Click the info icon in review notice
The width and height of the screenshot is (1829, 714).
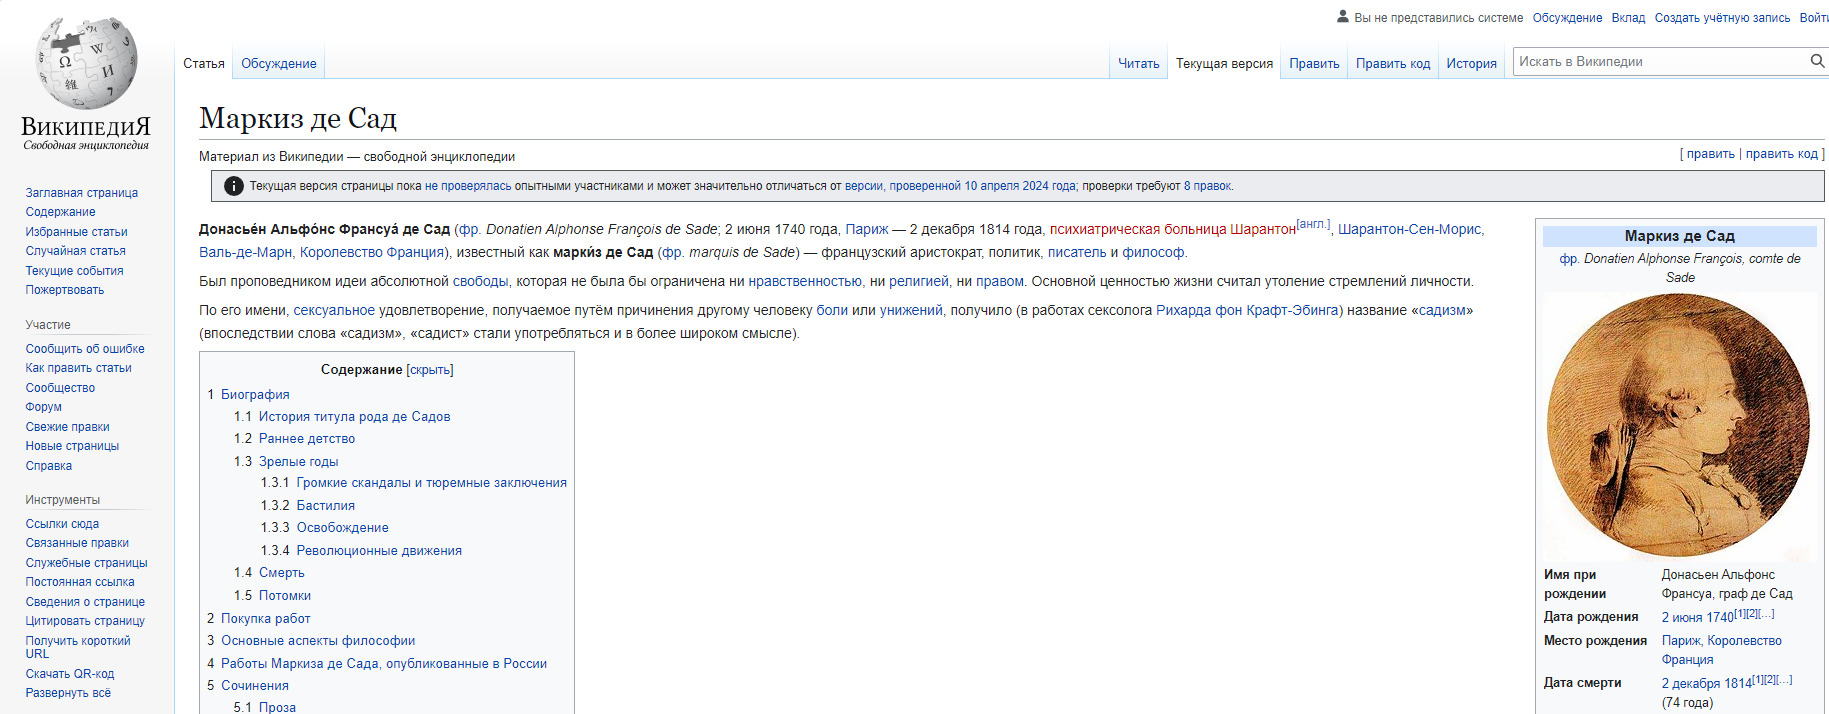[233, 186]
